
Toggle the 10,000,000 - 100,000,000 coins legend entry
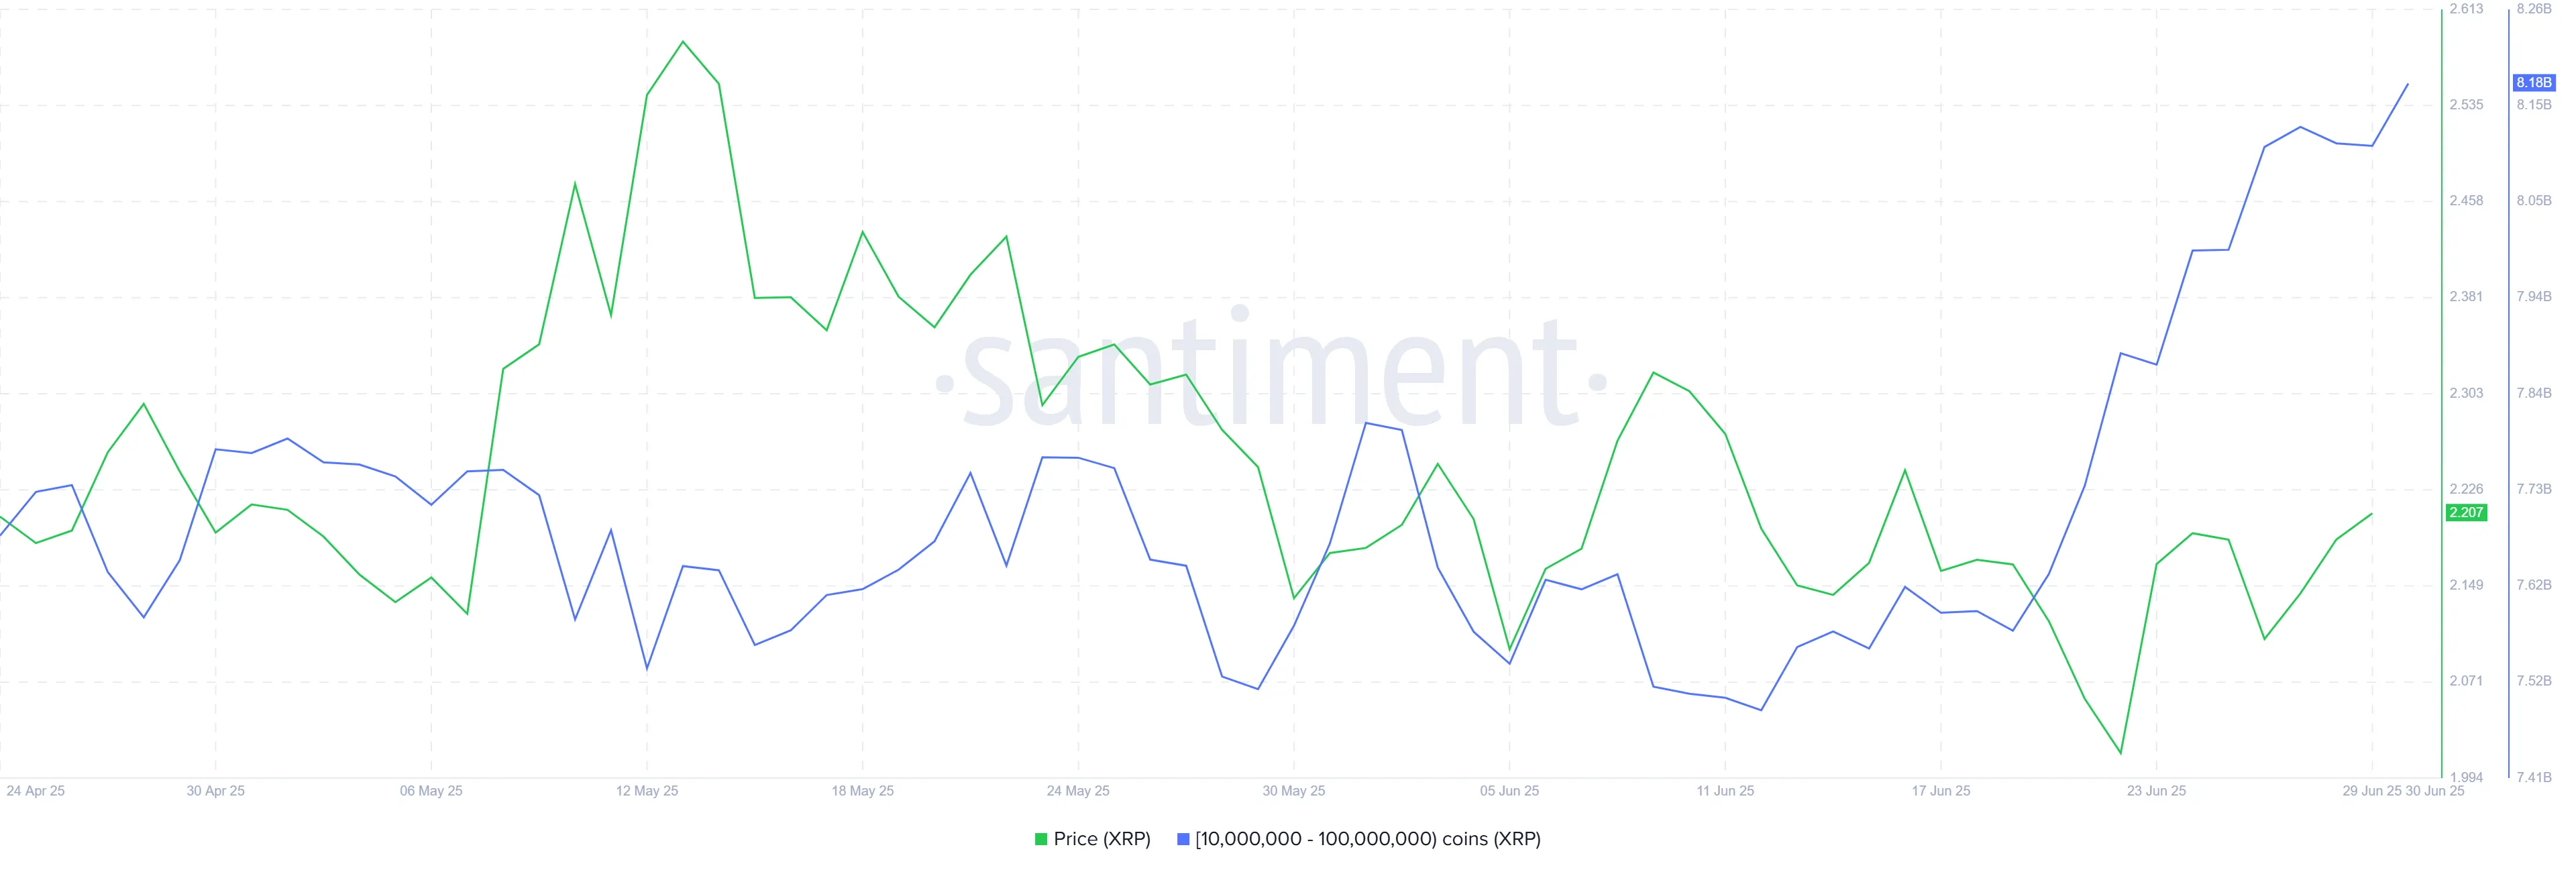coord(1359,839)
